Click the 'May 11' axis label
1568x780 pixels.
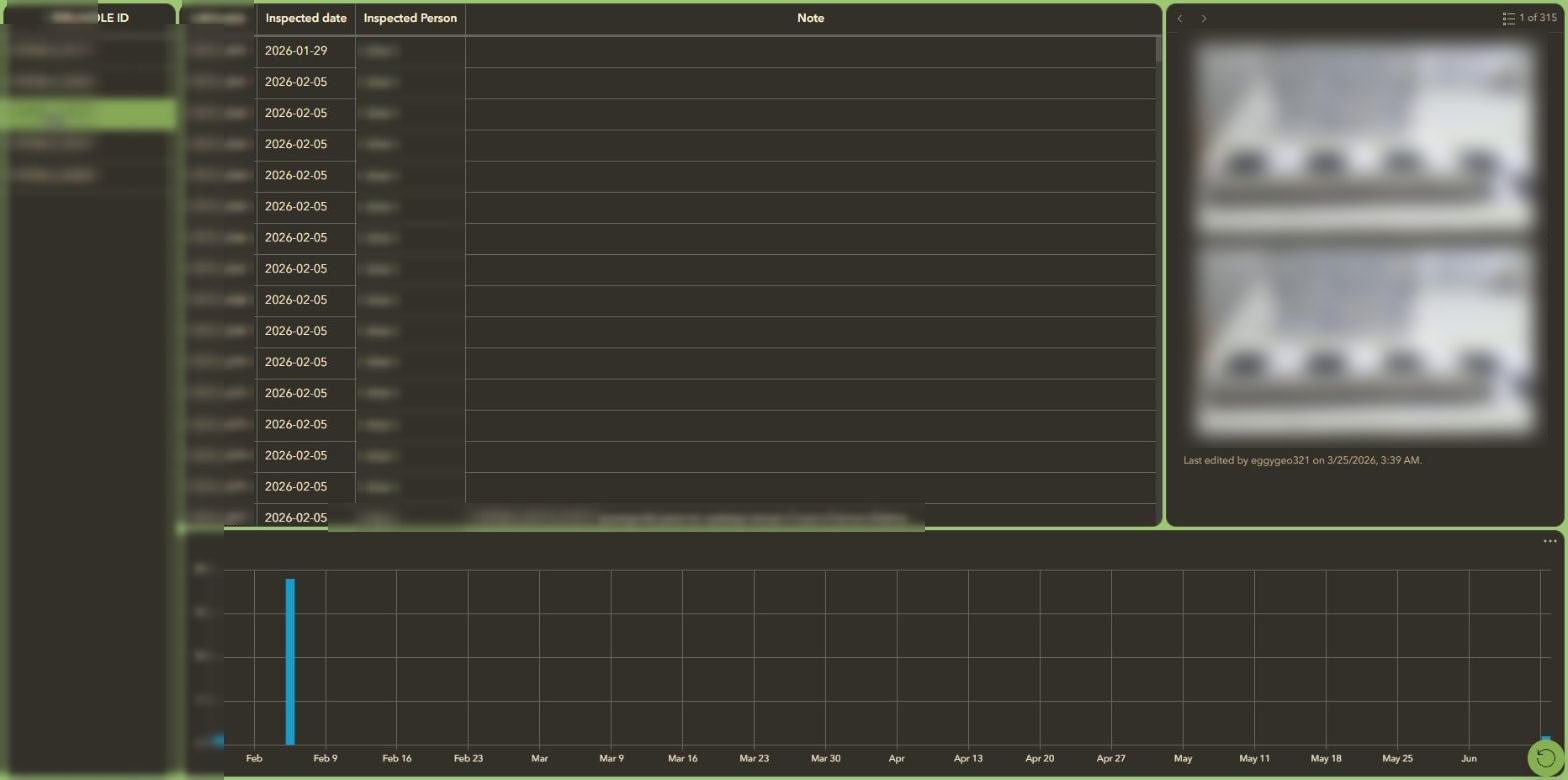(x=1254, y=758)
